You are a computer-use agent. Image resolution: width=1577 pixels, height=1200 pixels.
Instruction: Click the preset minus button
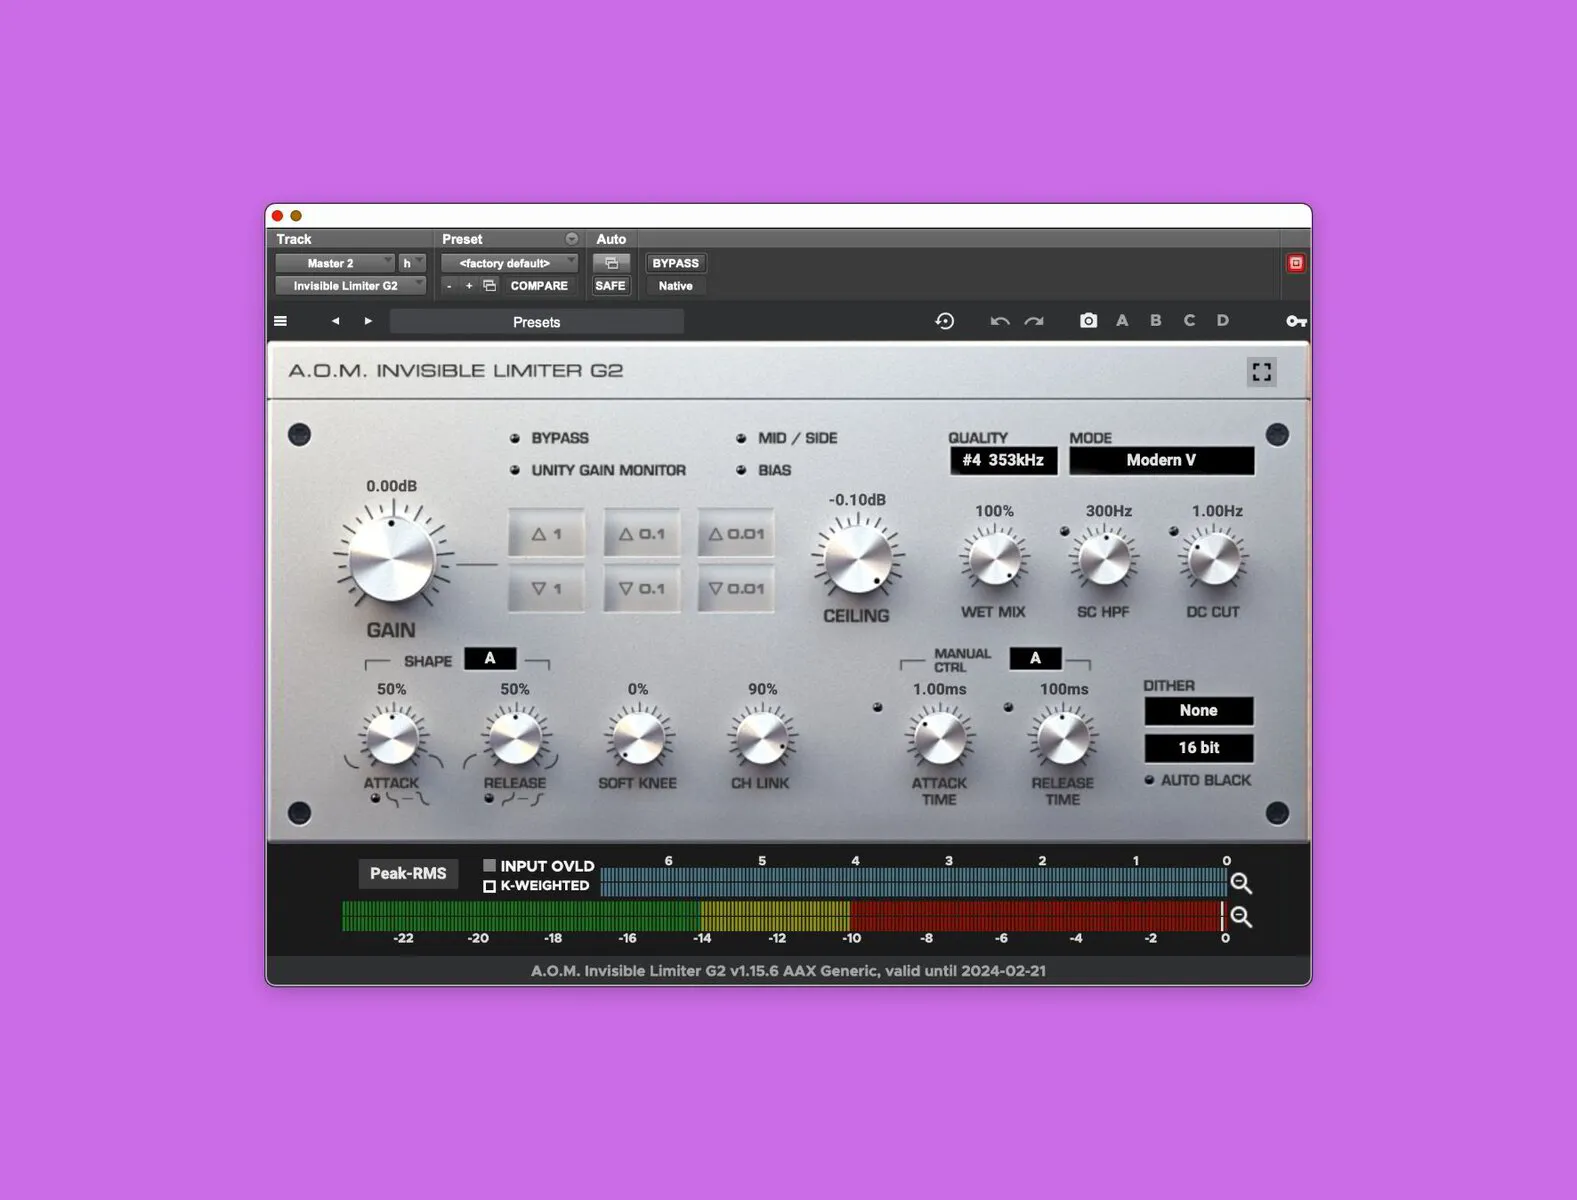click(x=449, y=286)
